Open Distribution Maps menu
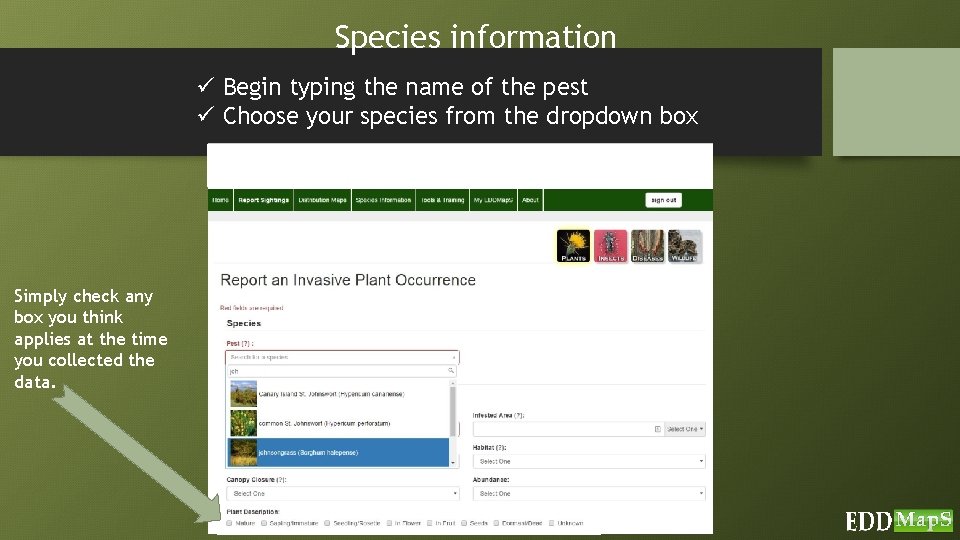 coord(323,200)
